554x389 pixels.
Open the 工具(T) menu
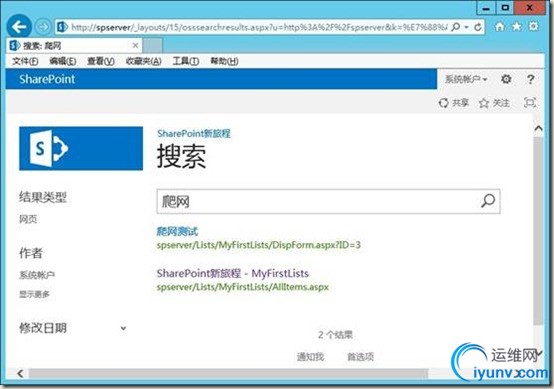[x=185, y=61]
